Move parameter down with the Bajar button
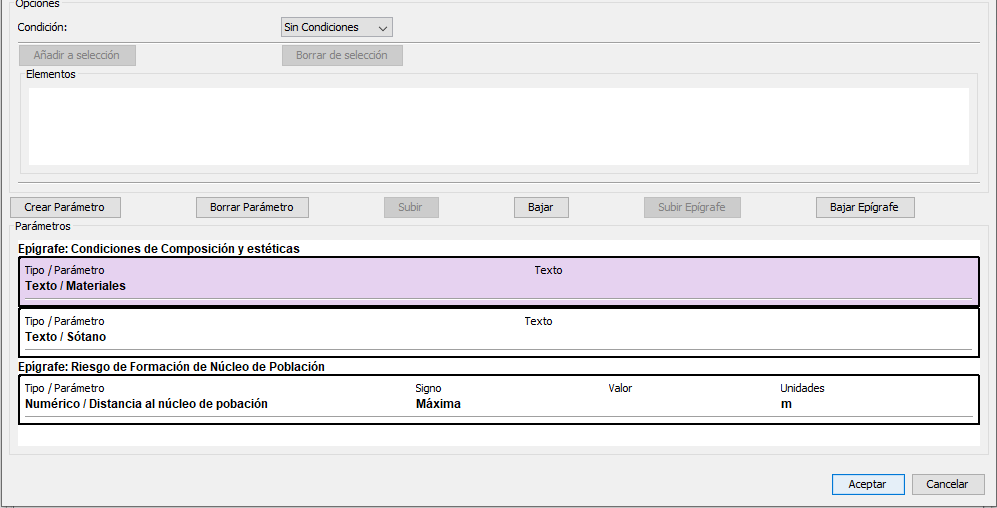Viewport: 997px width, 508px height. (541, 207)
